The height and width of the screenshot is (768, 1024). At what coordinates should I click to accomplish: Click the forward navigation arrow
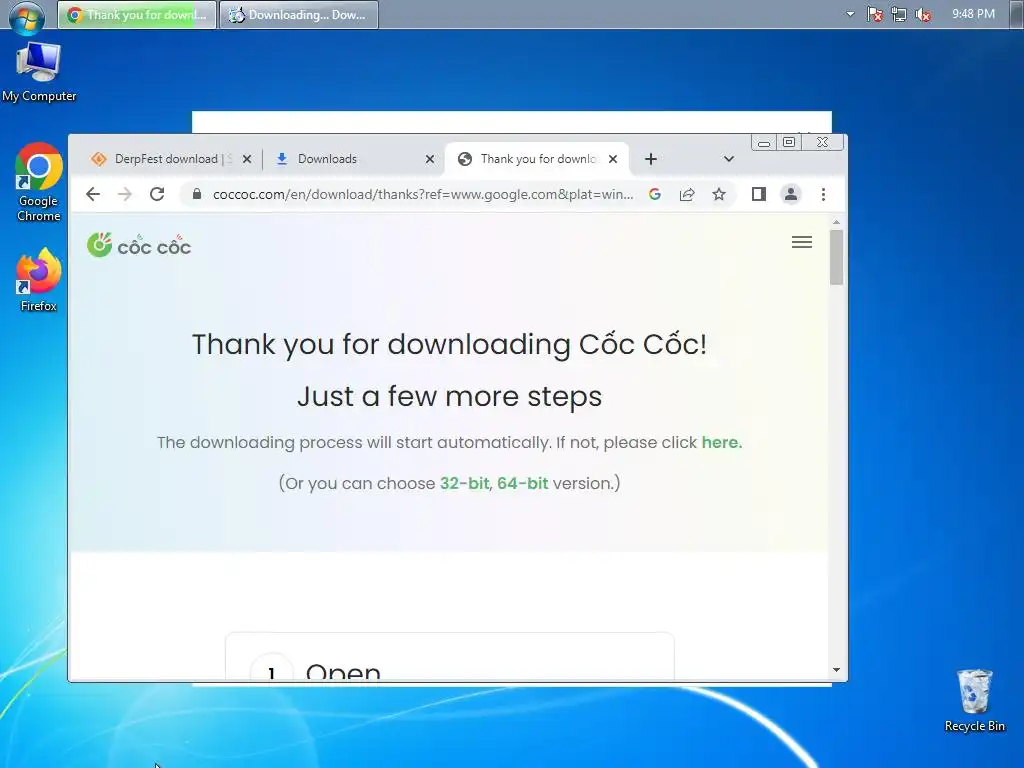tap(125, 194)
